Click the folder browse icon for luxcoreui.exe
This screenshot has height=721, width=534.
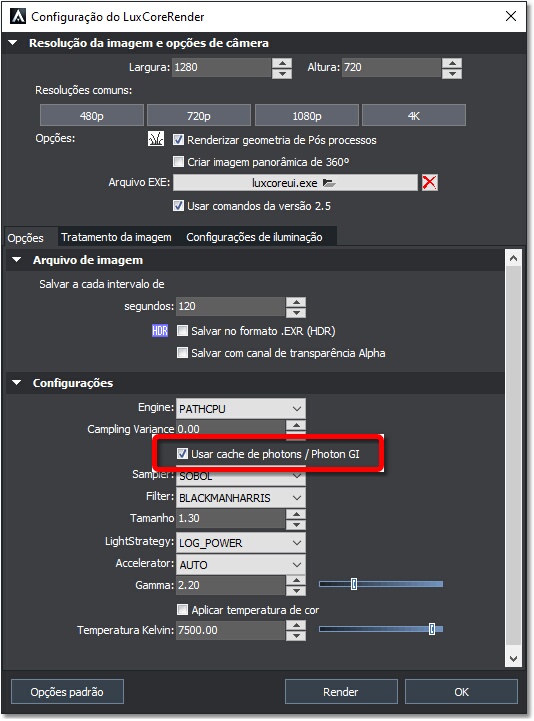click(x=328, y=183)
